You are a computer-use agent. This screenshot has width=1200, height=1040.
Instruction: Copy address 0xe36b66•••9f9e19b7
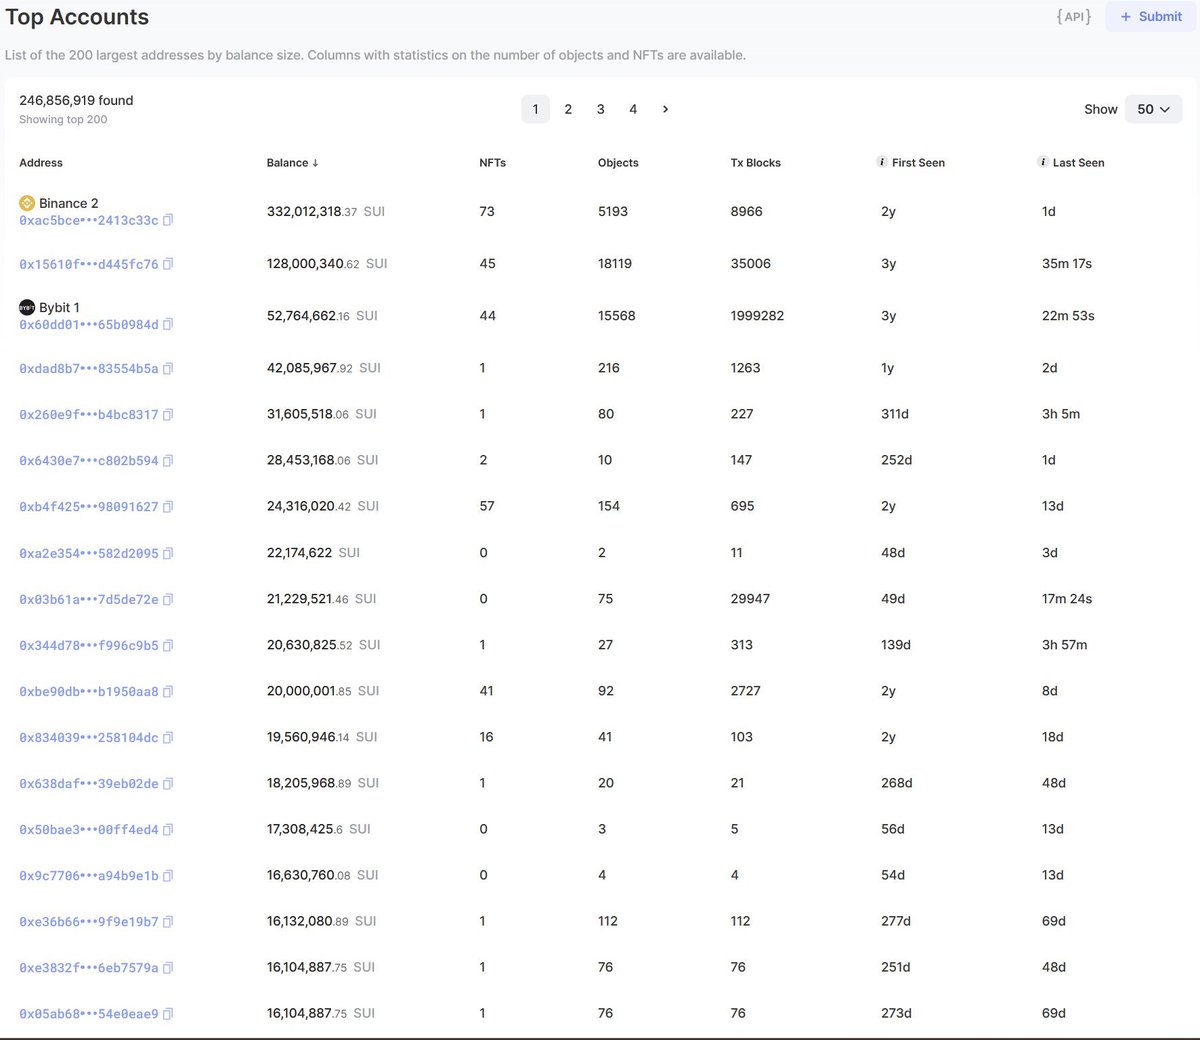[168, 921]
